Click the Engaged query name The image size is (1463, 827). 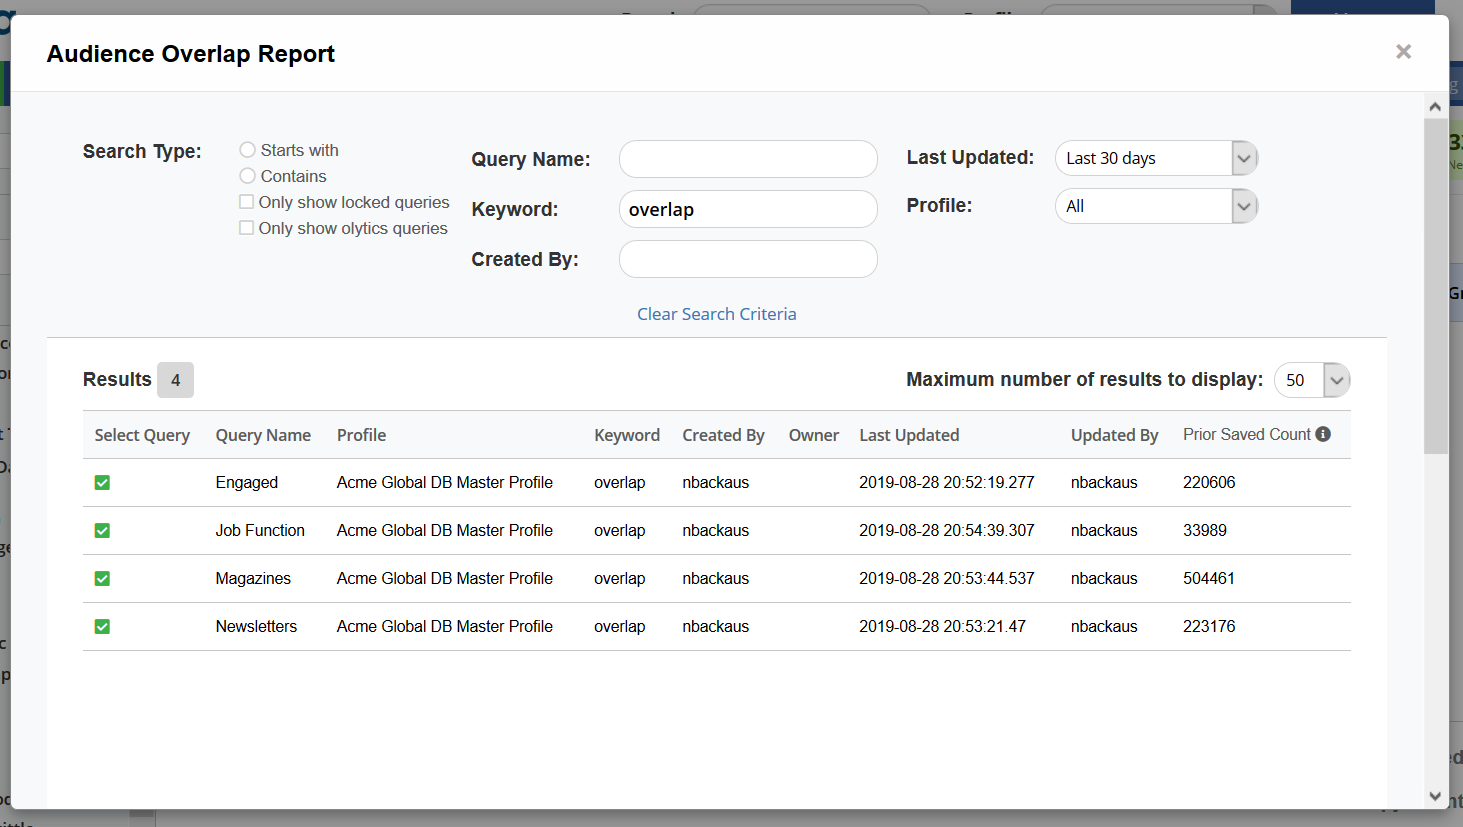pos(247,483)
